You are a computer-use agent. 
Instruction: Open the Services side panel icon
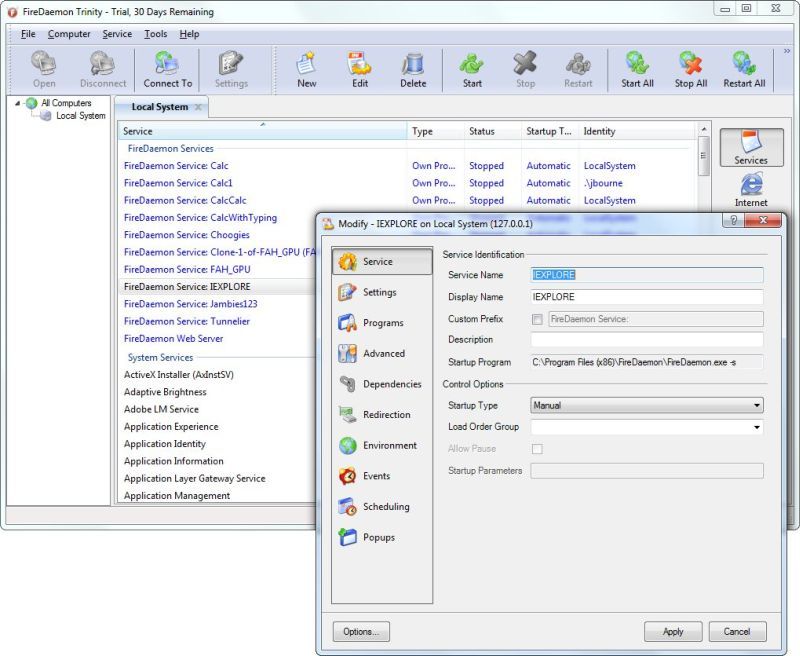tap(751, 147)
